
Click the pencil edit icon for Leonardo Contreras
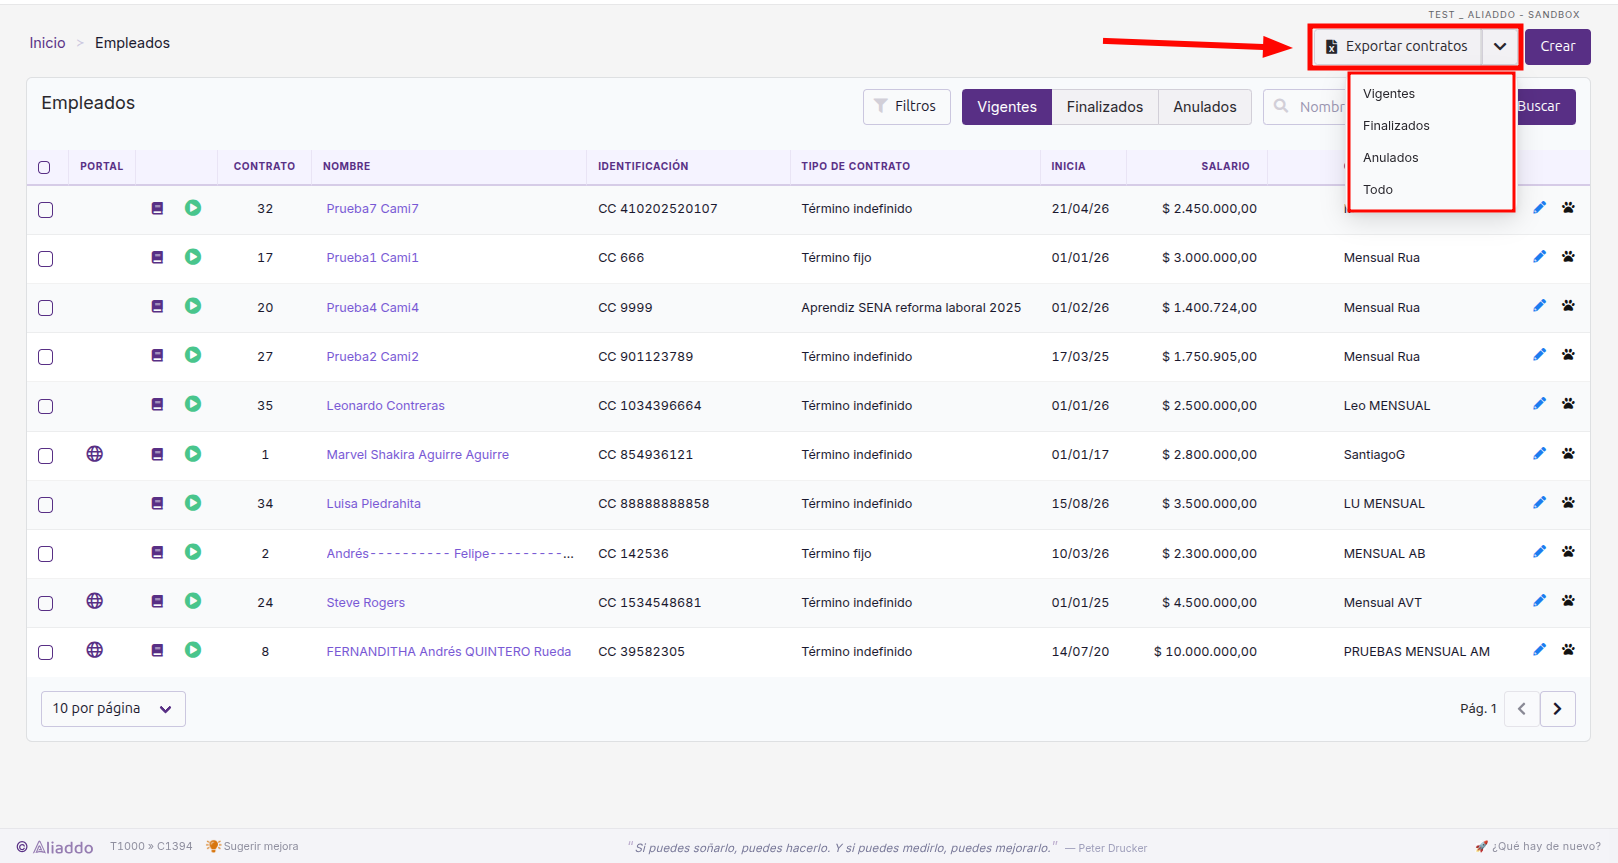click(x=1539, y=404)
